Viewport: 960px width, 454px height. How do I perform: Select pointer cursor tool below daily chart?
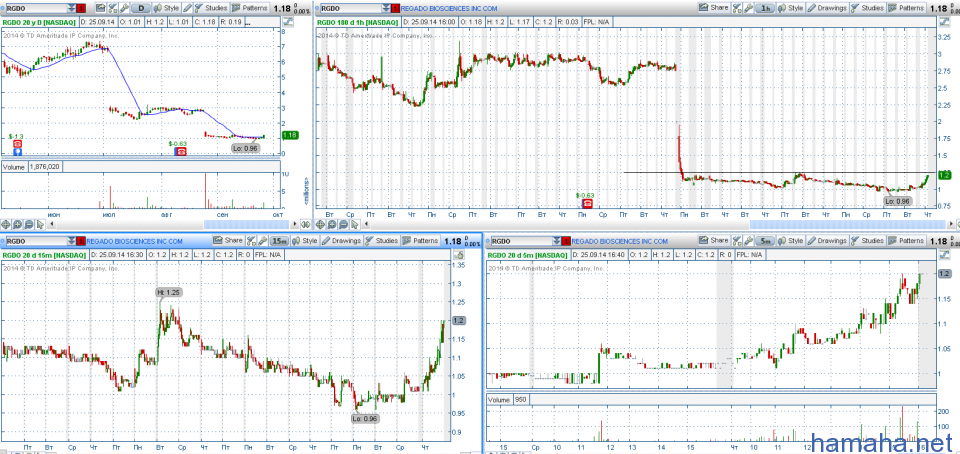(40, 225)
